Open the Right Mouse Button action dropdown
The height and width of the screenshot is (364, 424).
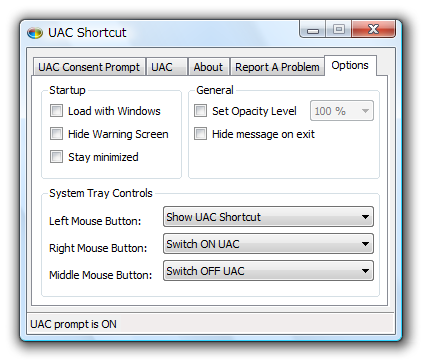pyautogui.click(x=268, y=244)
